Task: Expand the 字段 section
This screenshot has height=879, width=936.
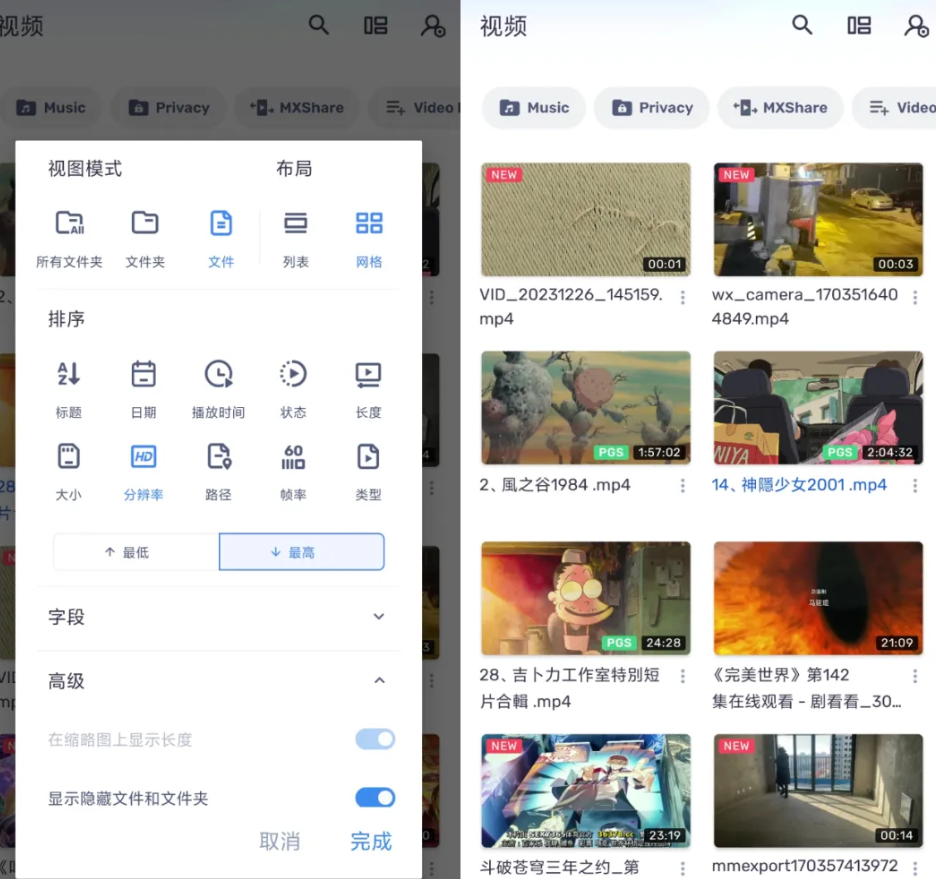Action: click(379, 617)
